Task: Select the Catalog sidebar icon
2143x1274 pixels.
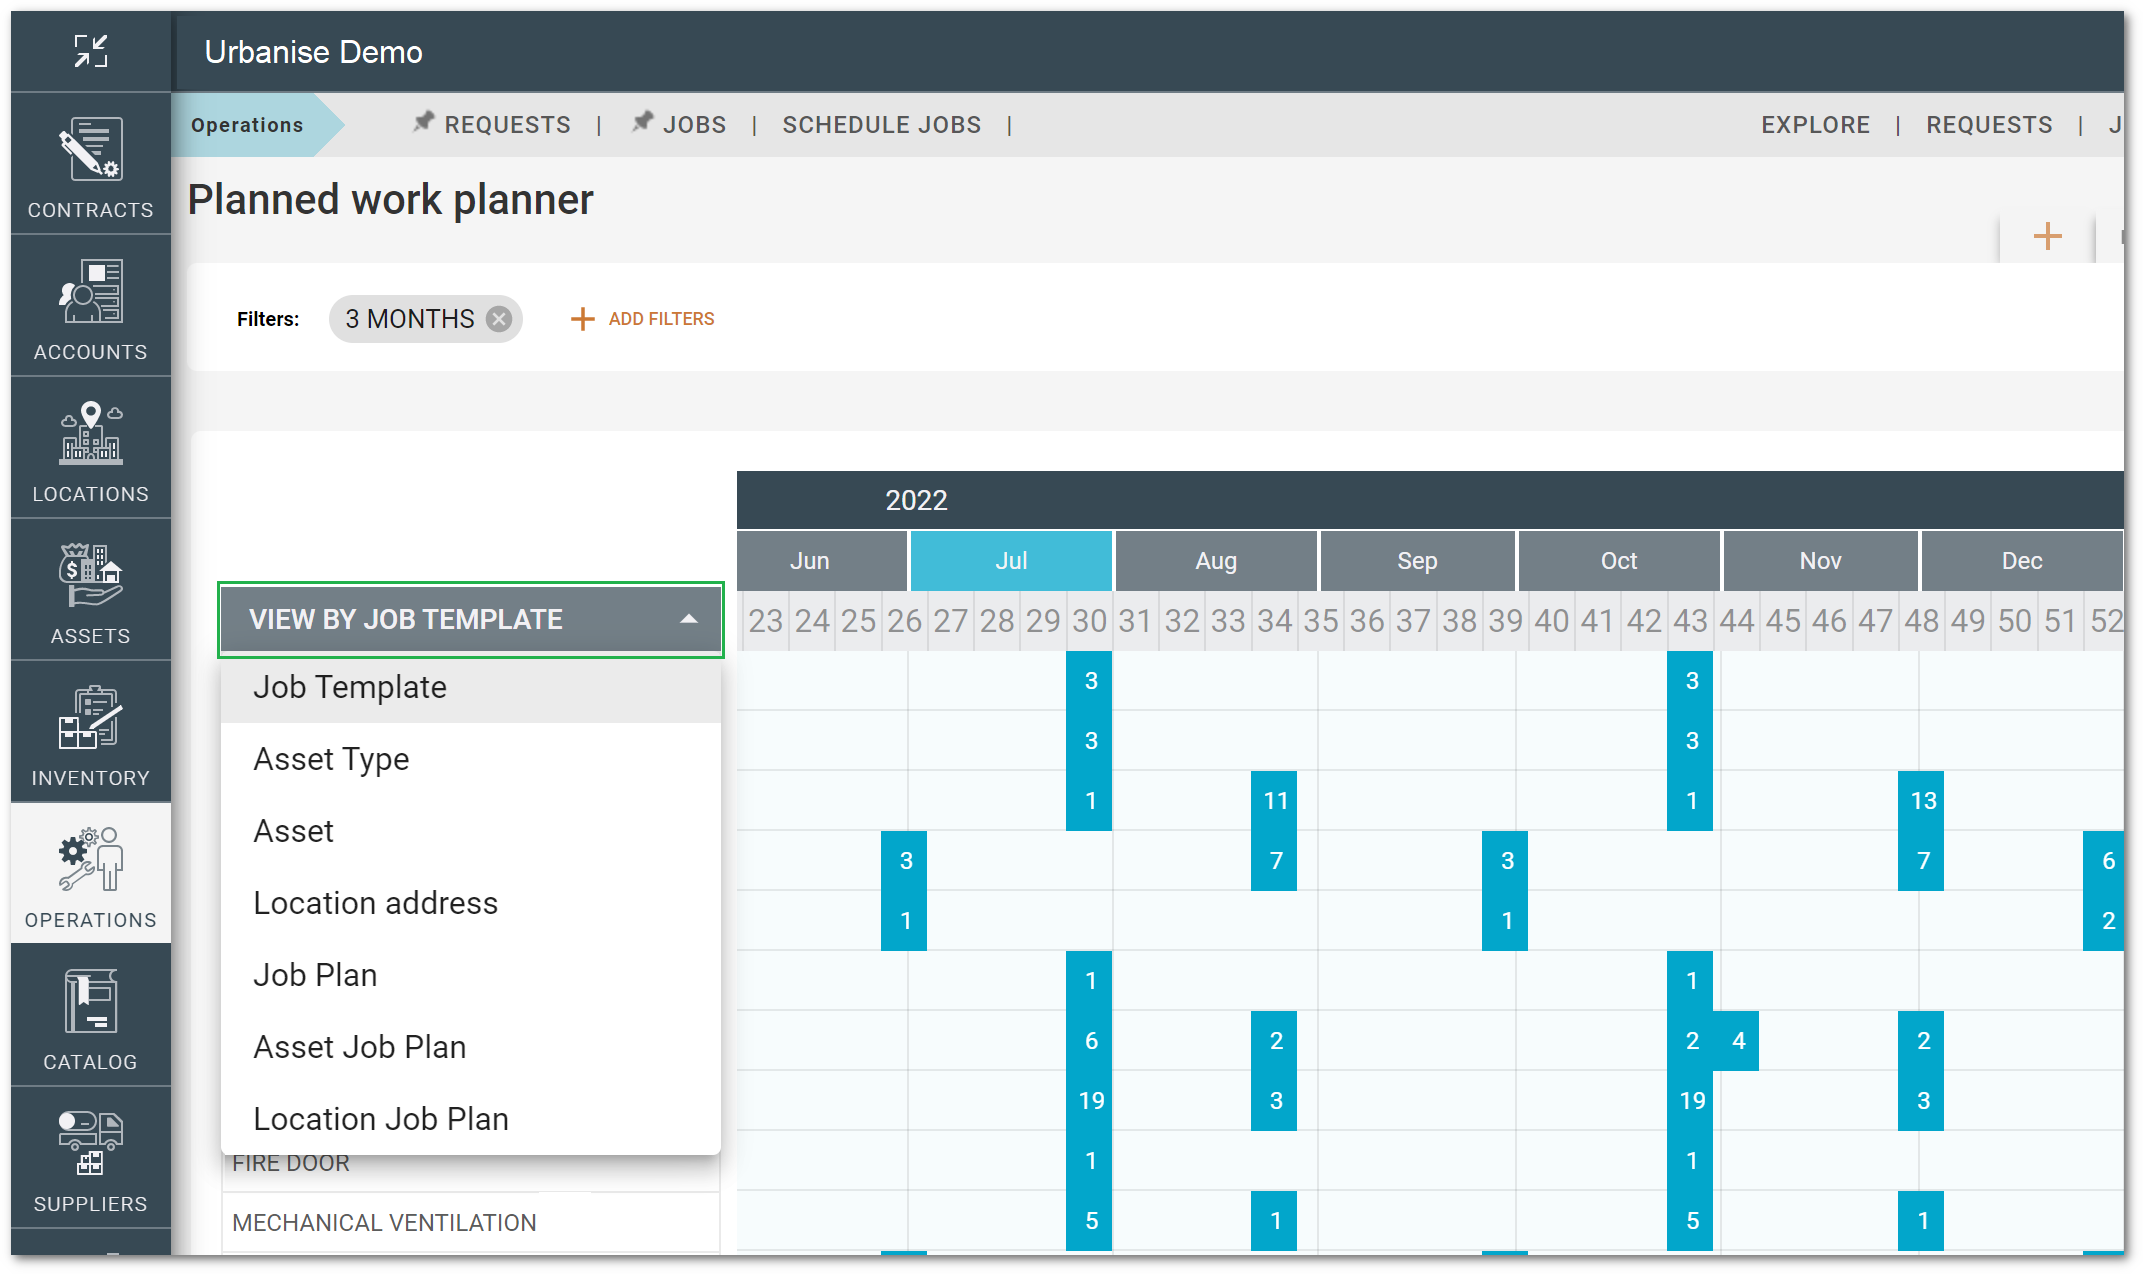Action: pos(90,1017)
